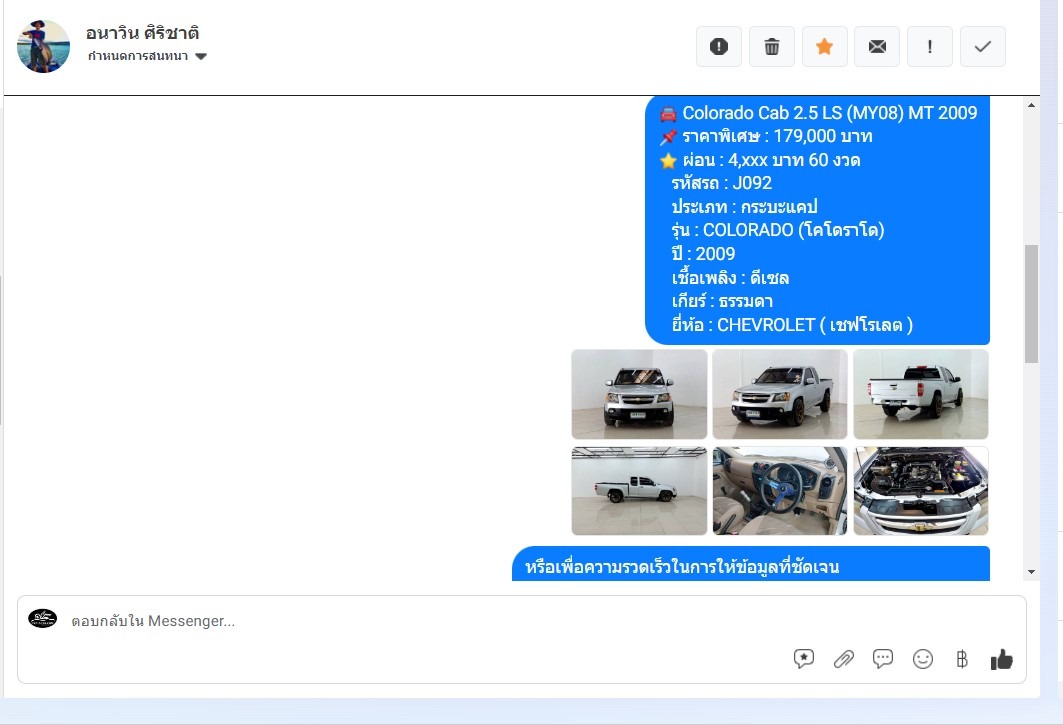Open interior steering wheel photo
1063x725 pixels.
click(780, 491)
